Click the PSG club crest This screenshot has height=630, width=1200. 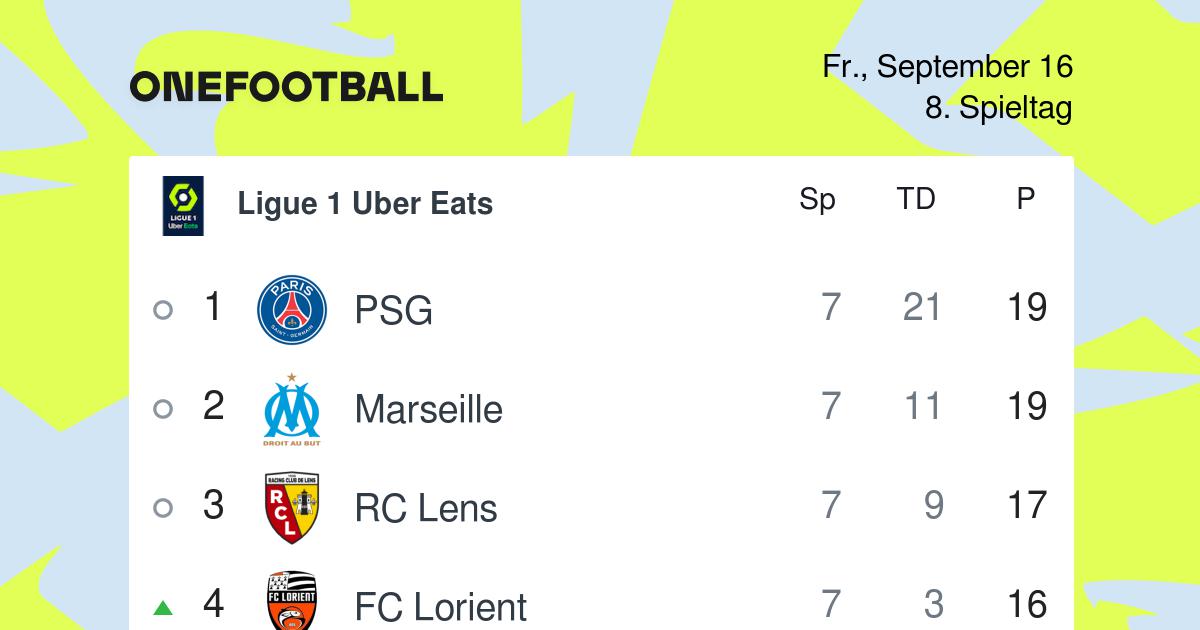292,310
